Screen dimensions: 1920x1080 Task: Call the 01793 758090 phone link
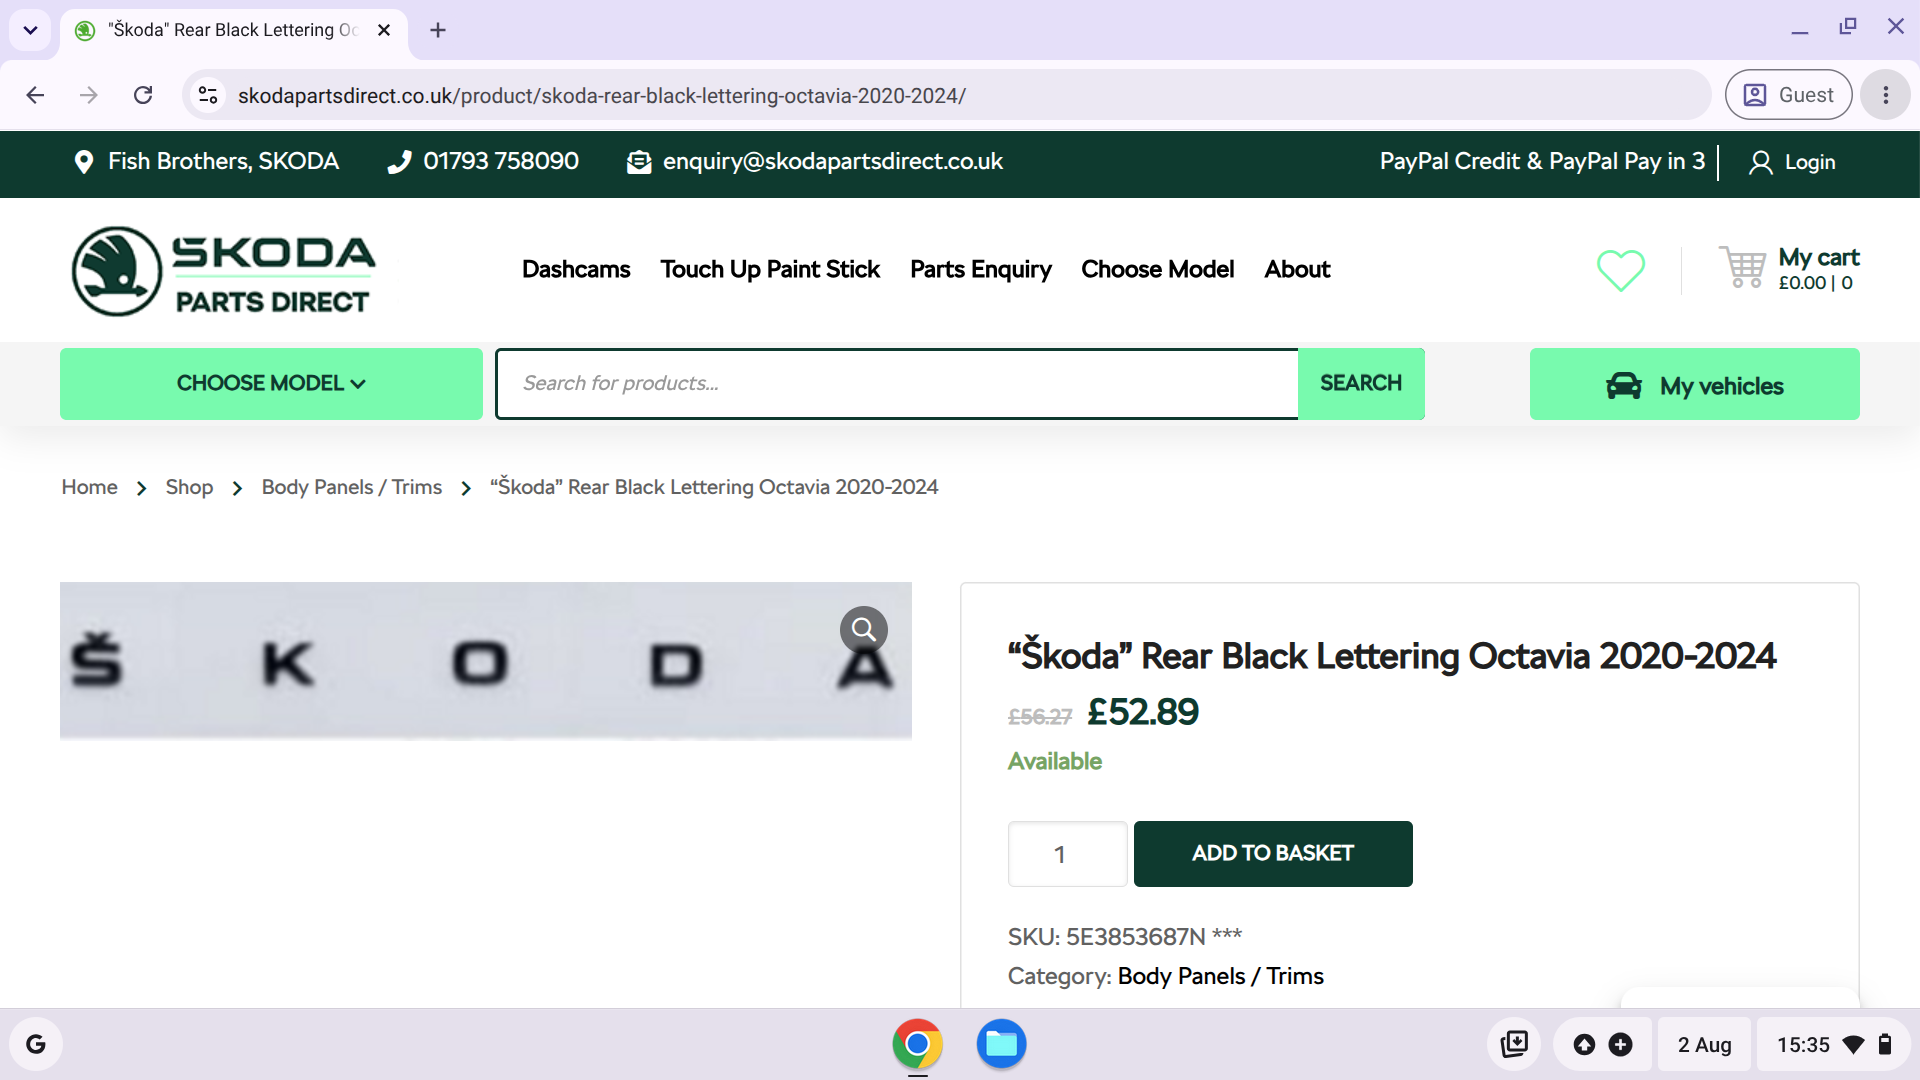(501, 161)
